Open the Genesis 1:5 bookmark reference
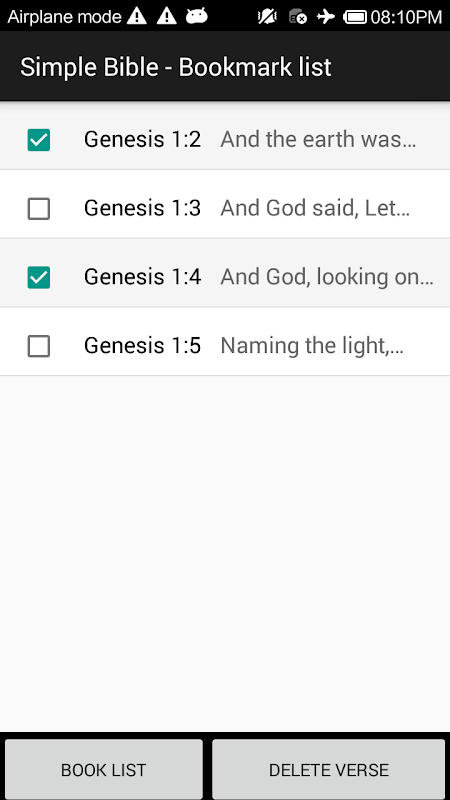The height and width of the screenshot is (800, 450). click(142, 346)
